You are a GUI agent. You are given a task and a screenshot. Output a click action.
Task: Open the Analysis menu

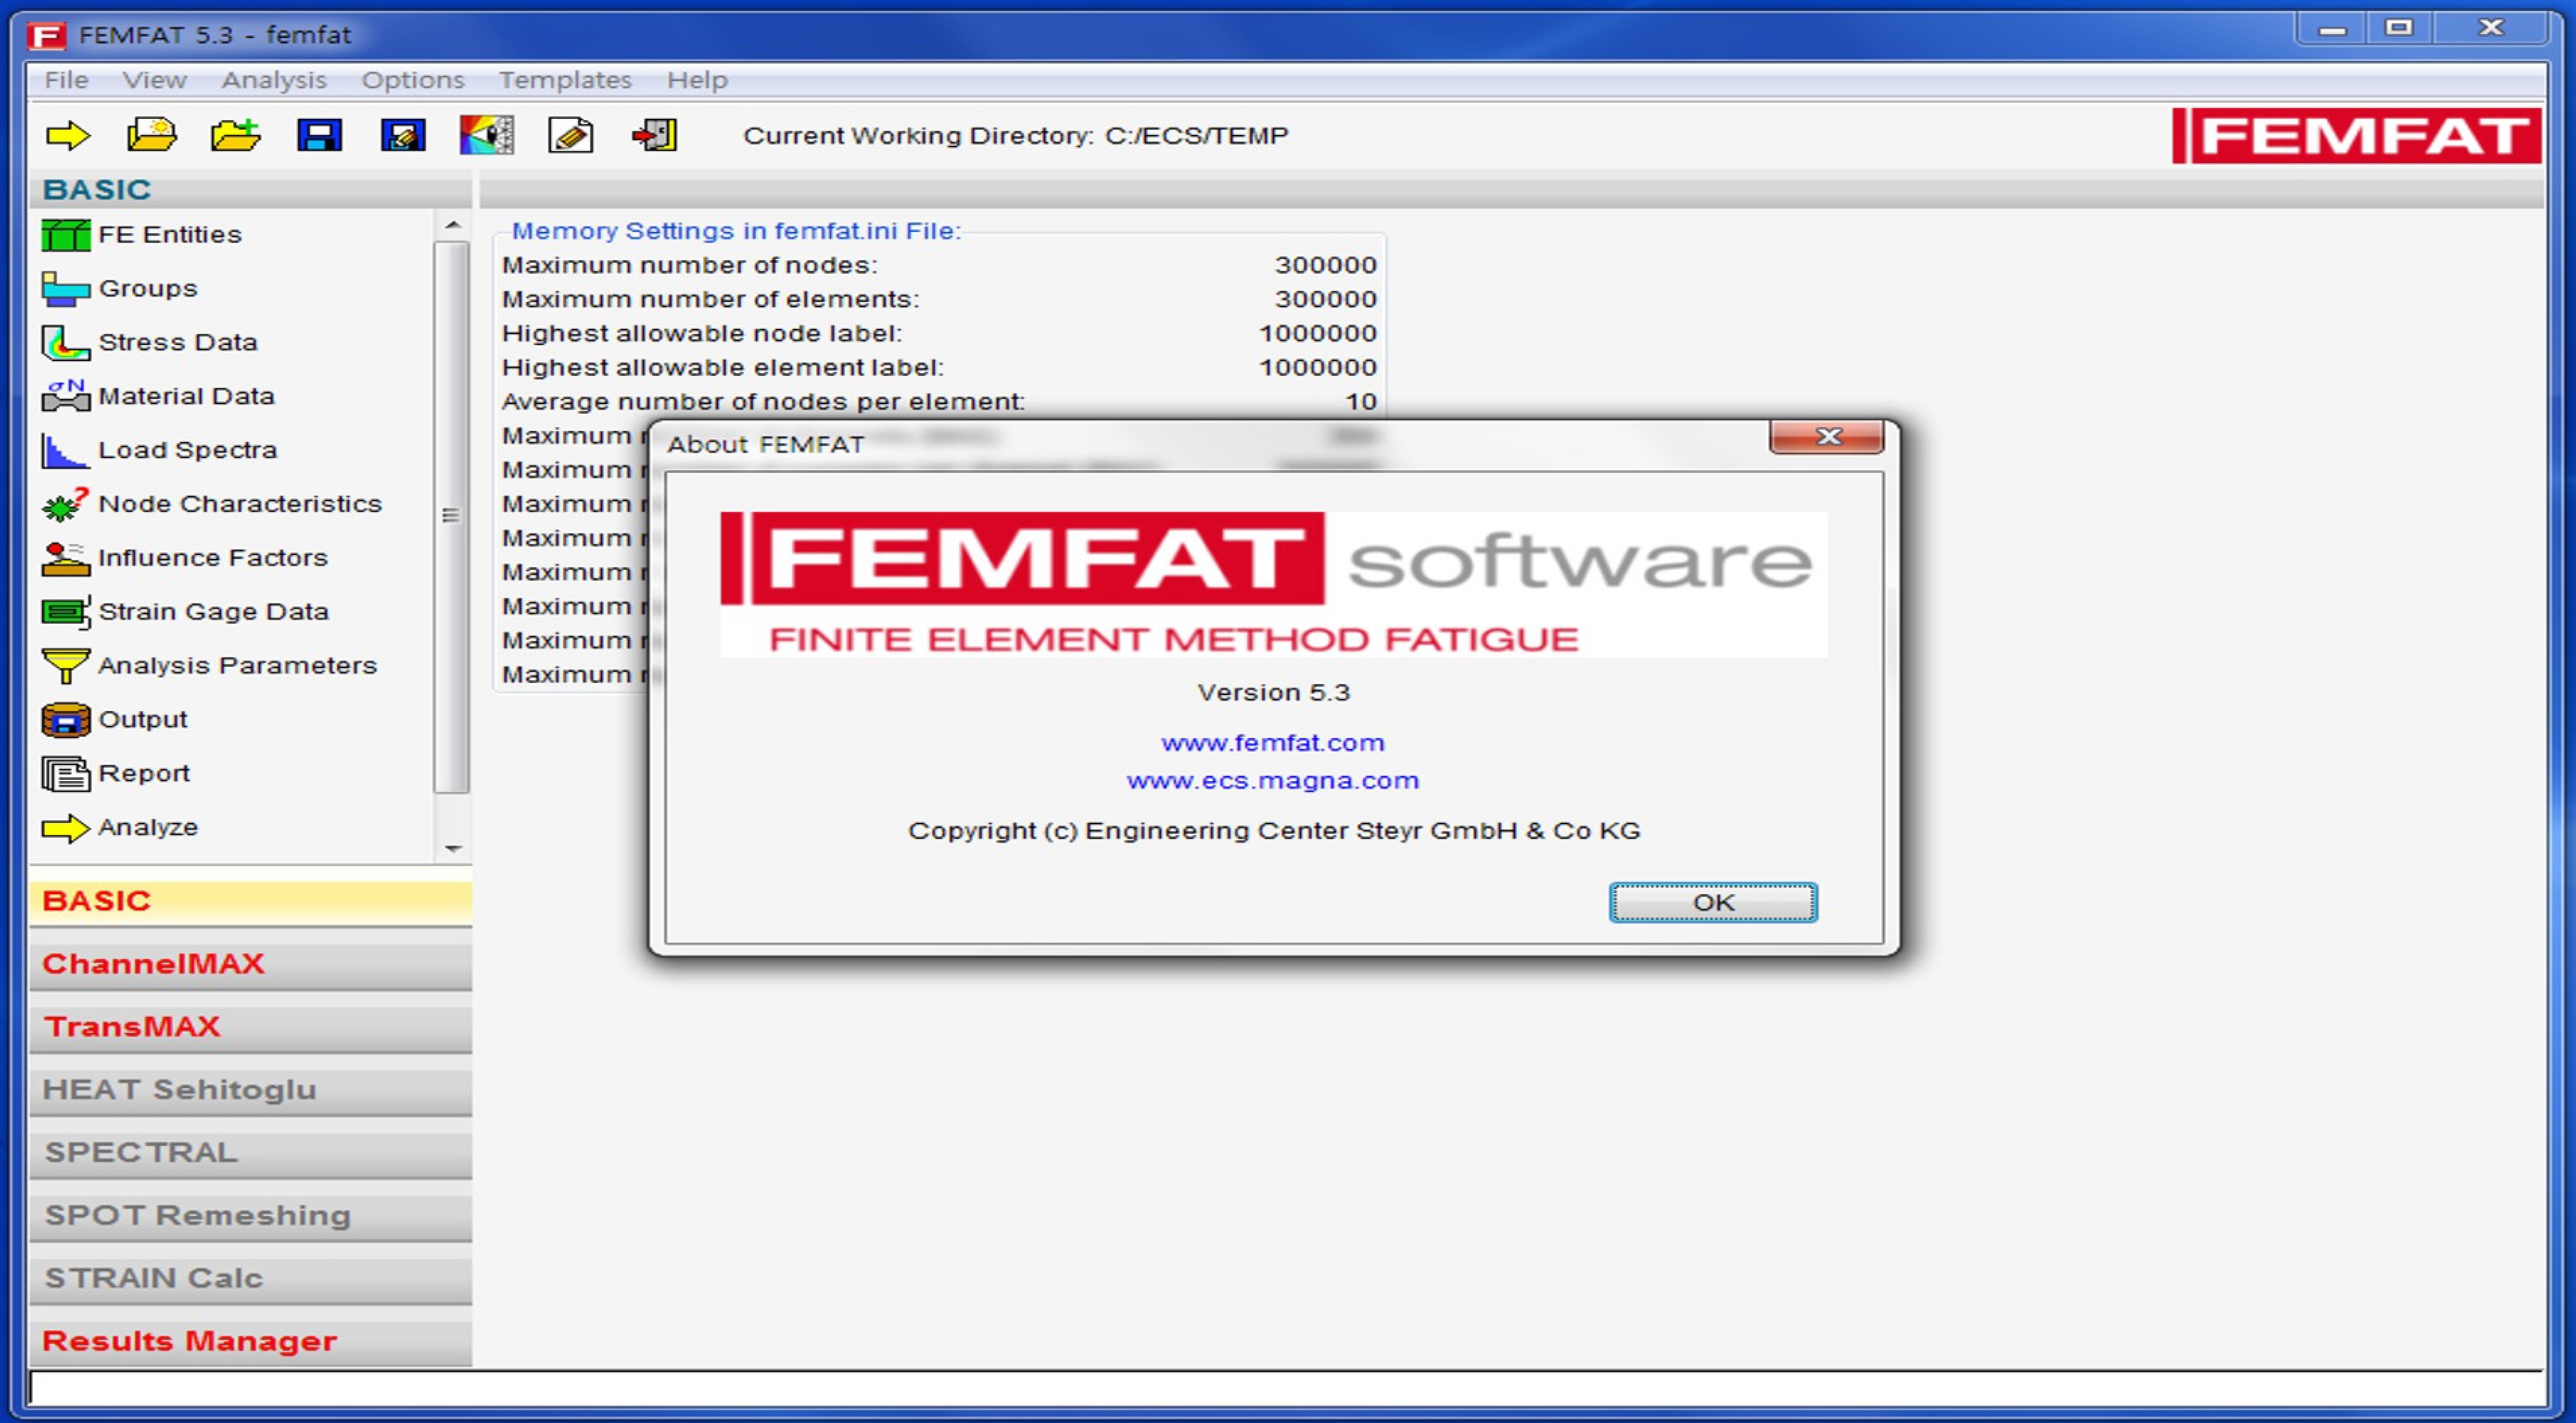(x=274, y=80)
